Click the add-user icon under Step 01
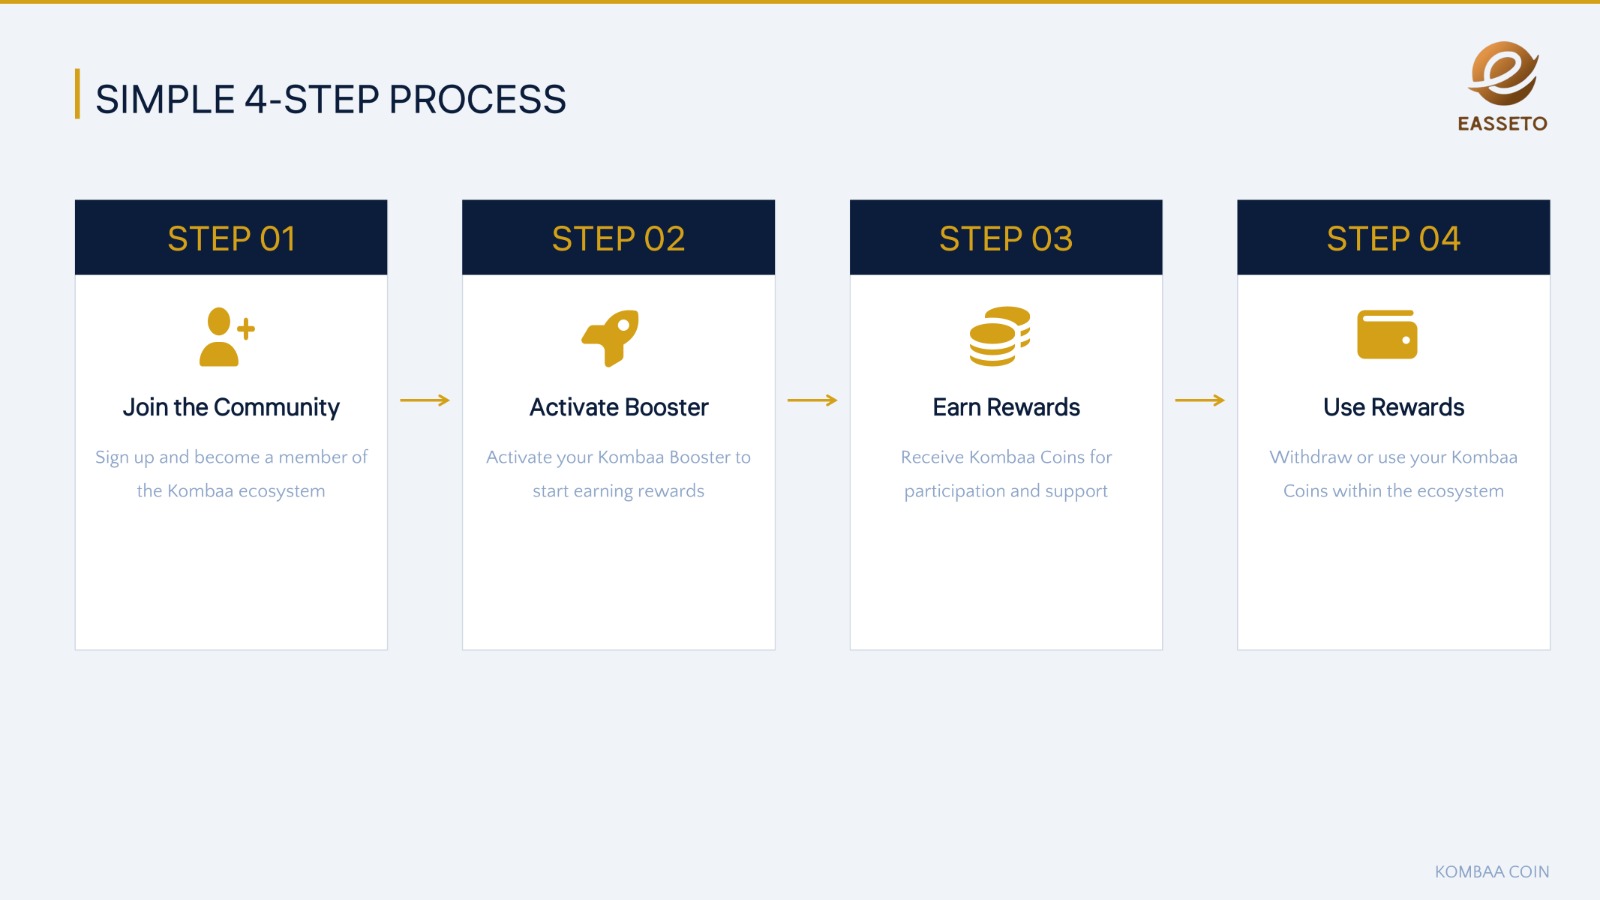The image size is (1600, 900). 227,337
